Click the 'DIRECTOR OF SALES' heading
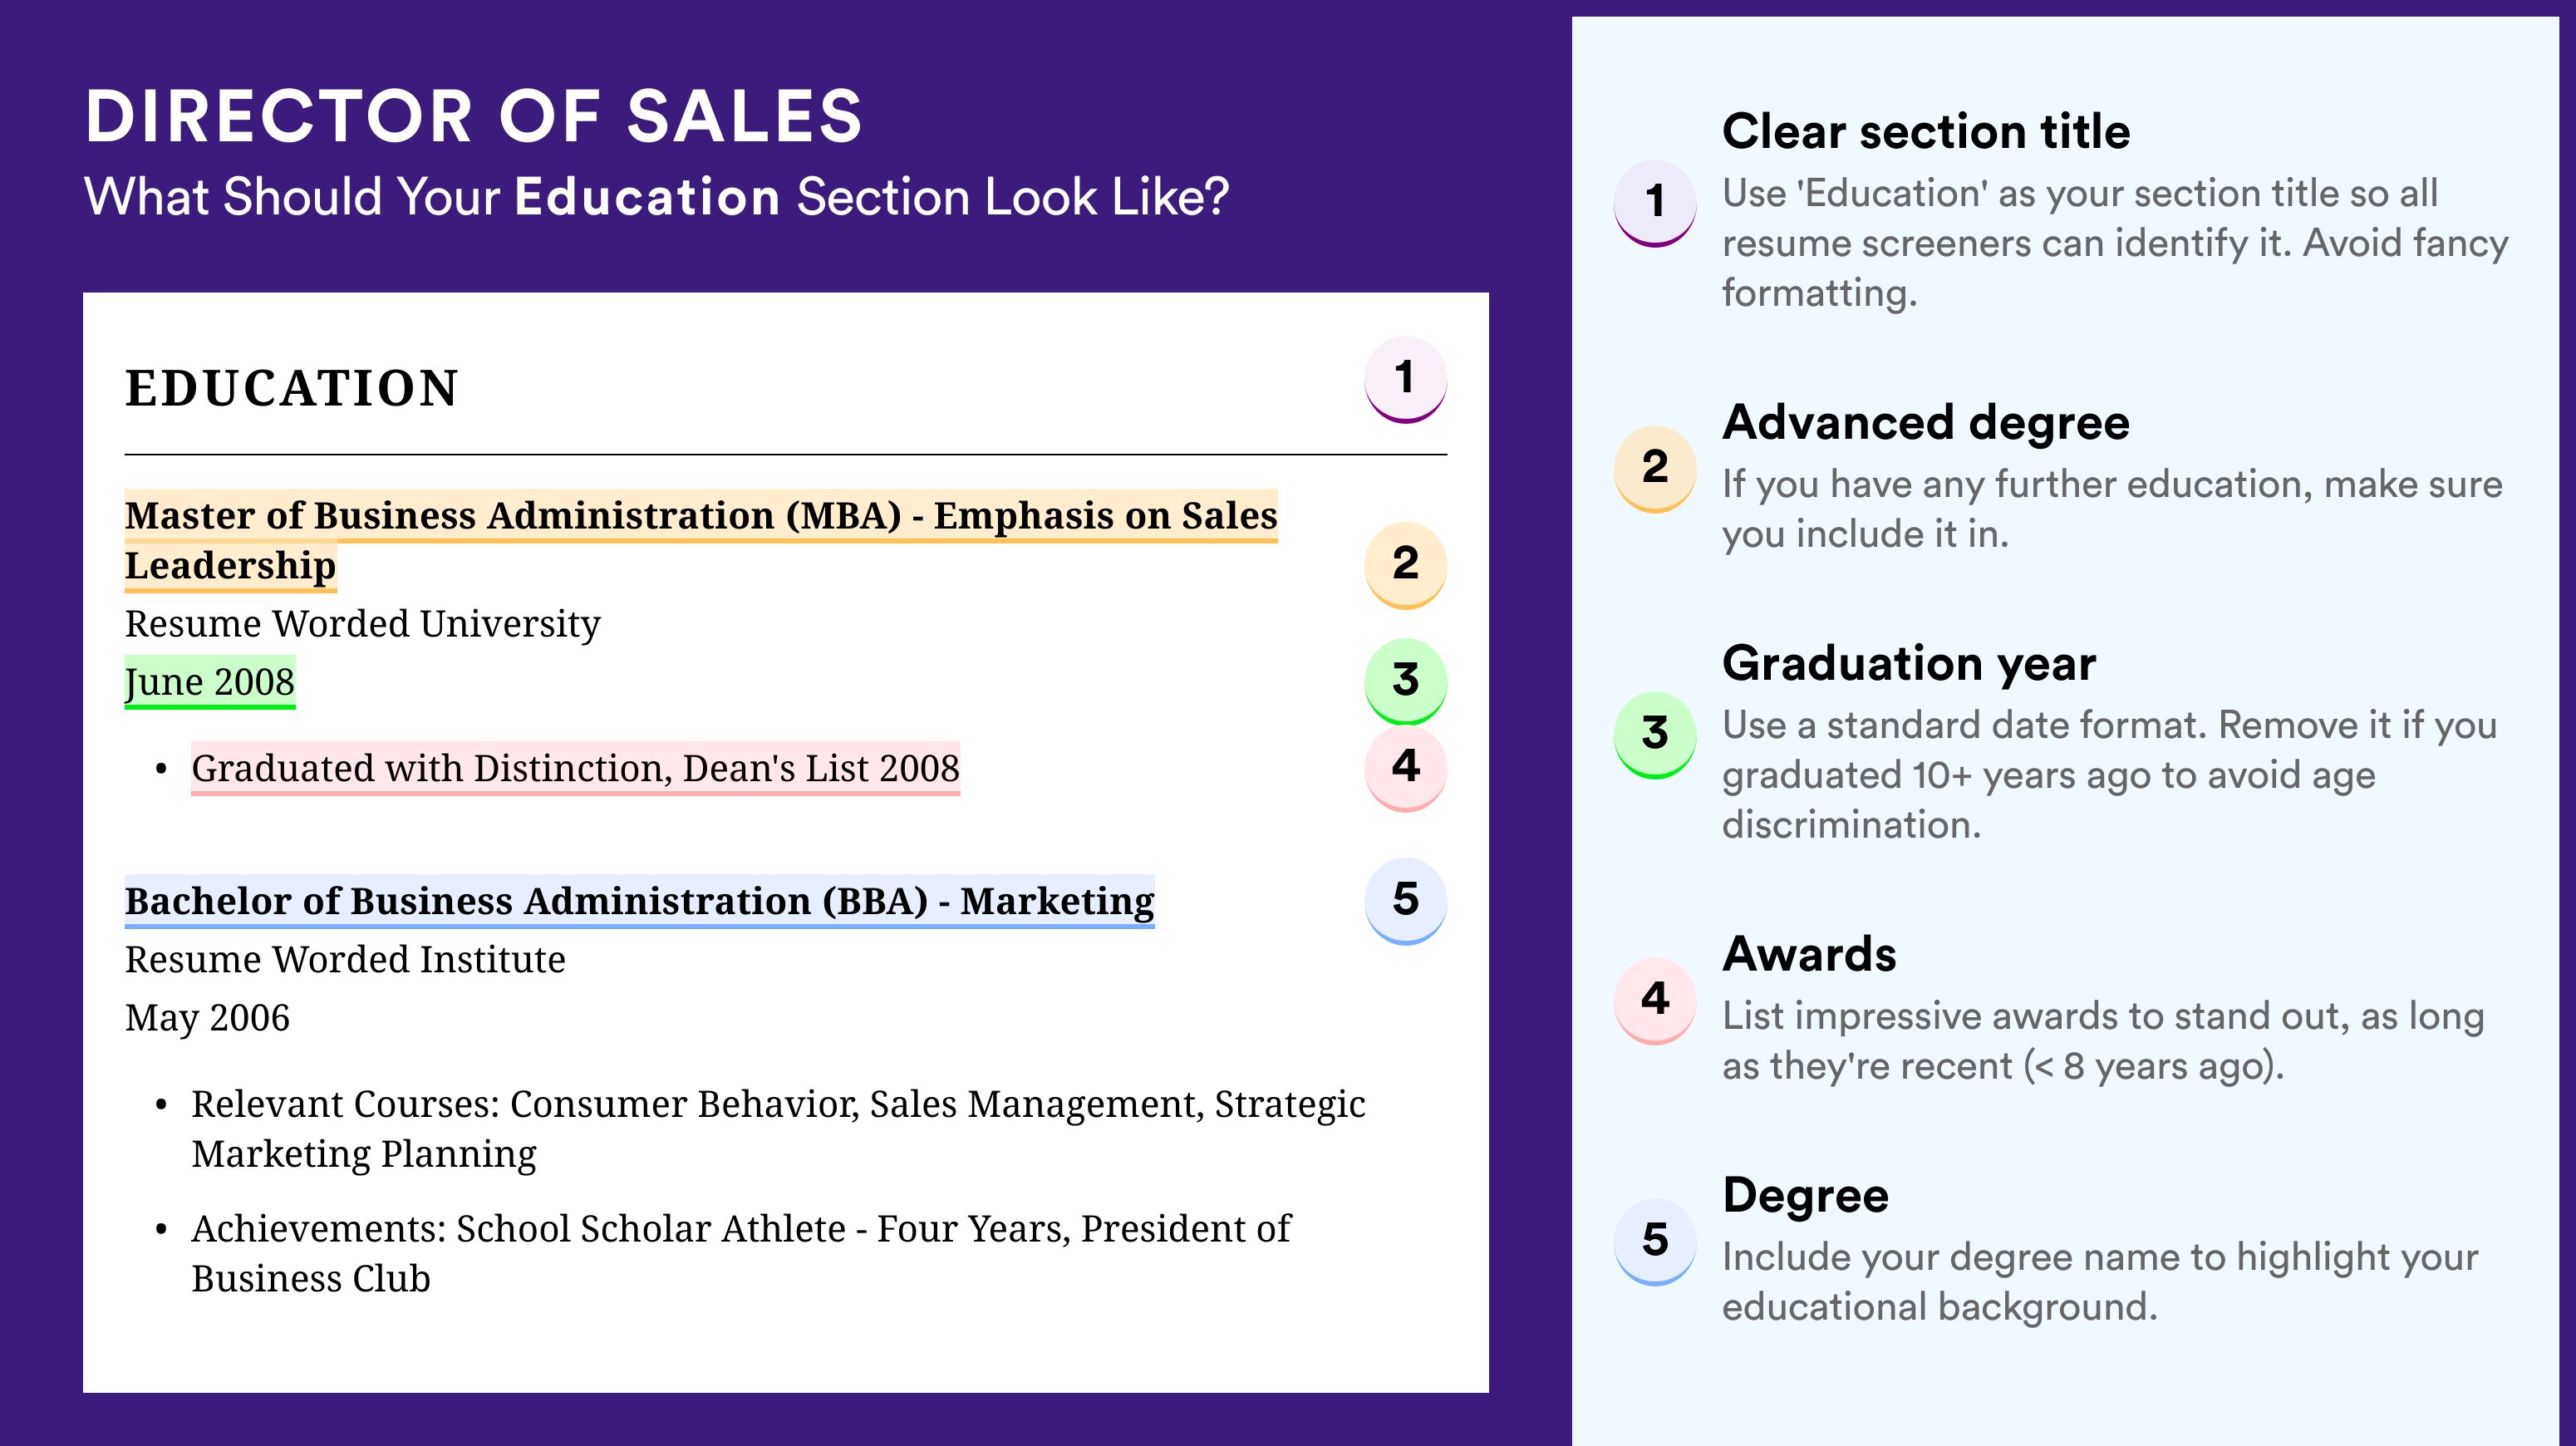 [473, 116]
